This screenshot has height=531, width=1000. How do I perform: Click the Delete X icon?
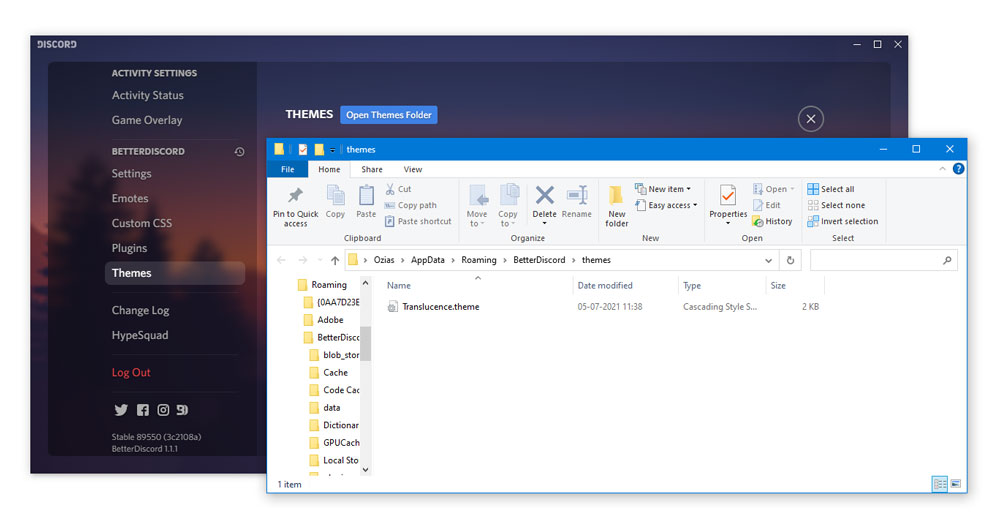click(545, 194)
